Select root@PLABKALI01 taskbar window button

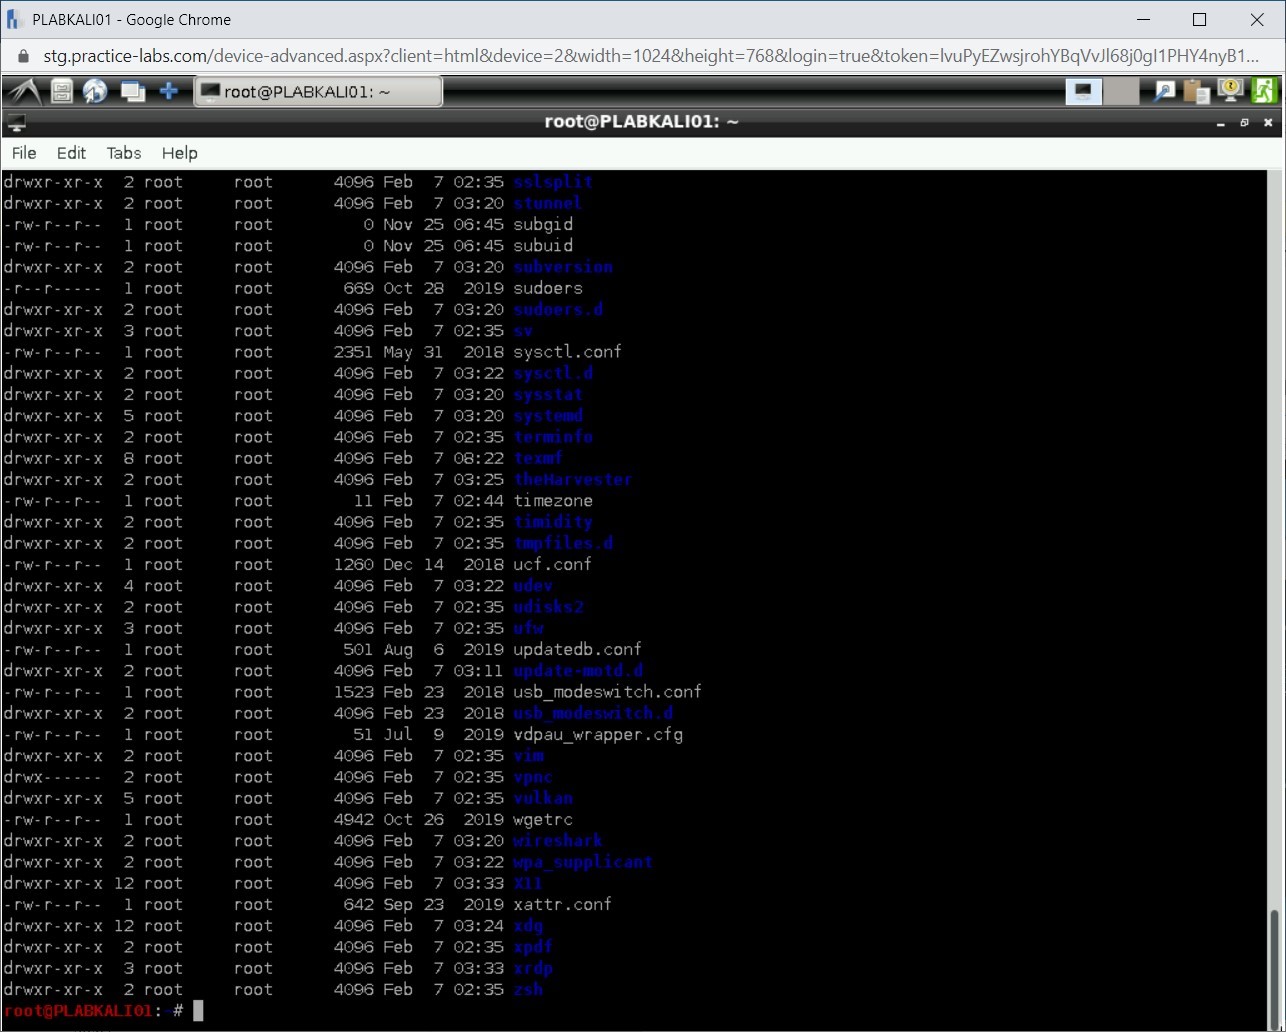coord(318,92)
